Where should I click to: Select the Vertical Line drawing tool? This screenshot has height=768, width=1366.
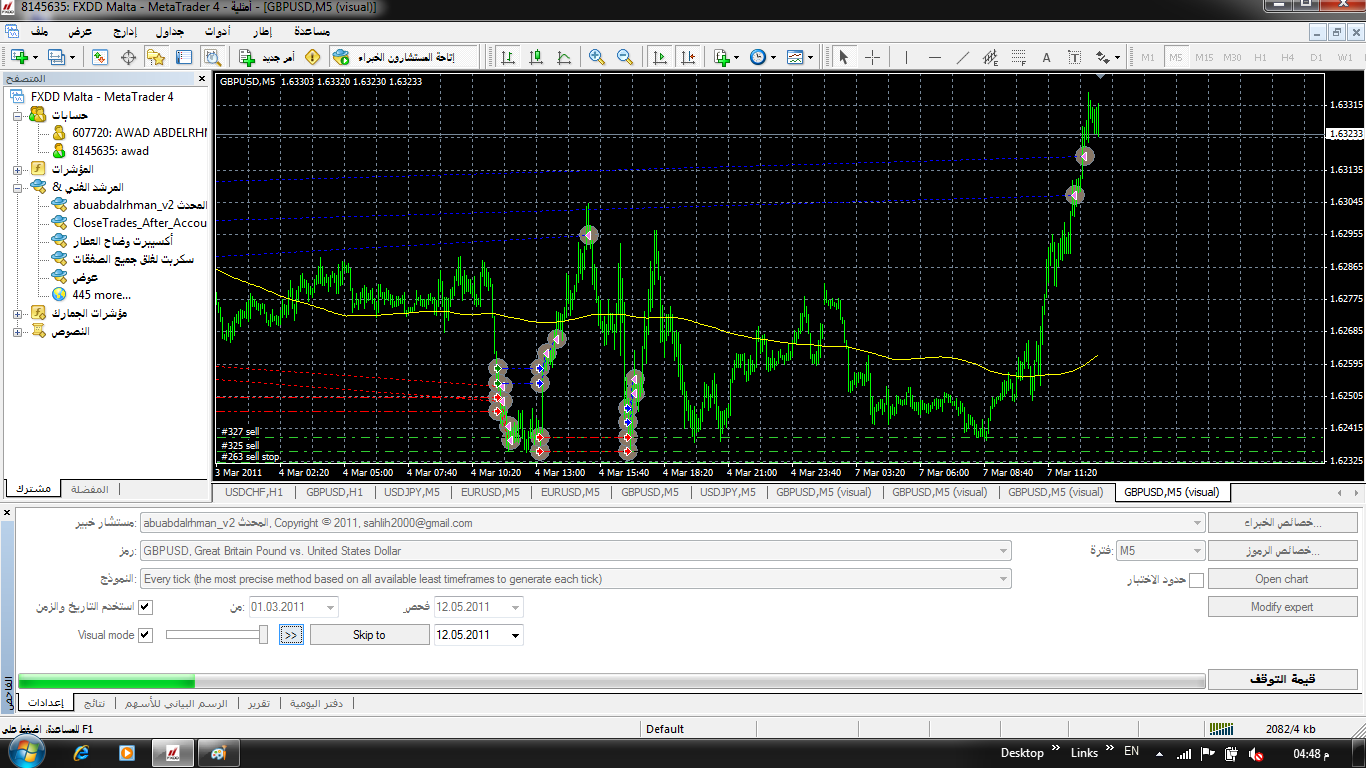tap(906, 57)
